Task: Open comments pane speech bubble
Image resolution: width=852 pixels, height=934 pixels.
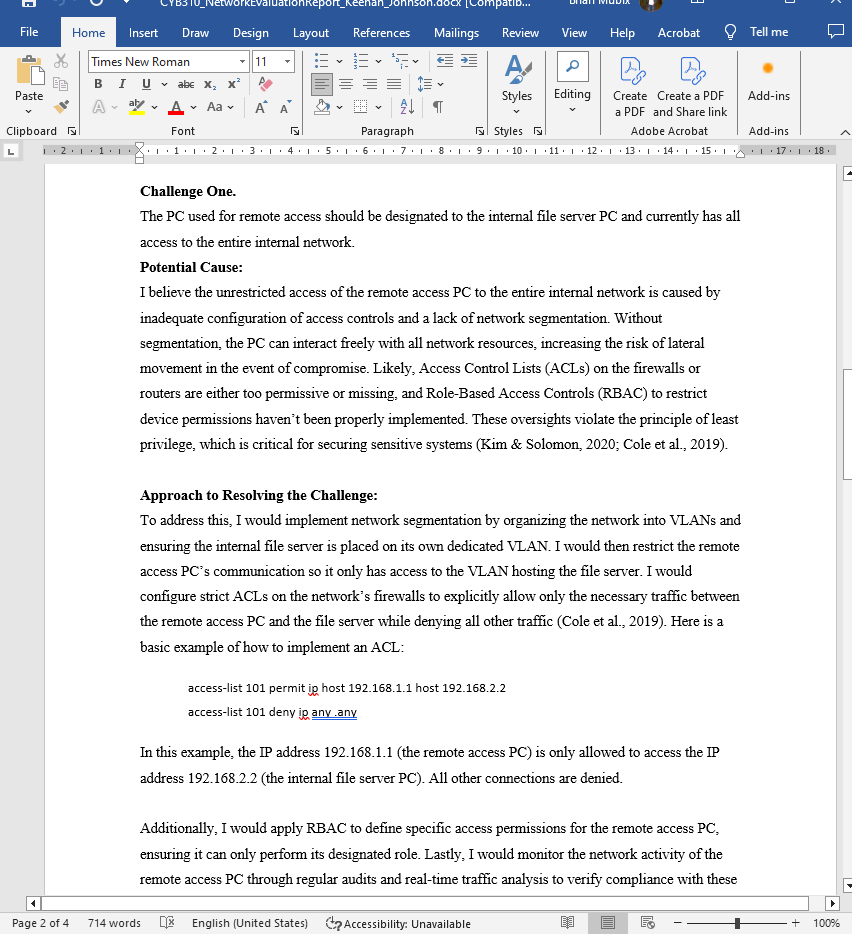Action: [x=836, y=32]
